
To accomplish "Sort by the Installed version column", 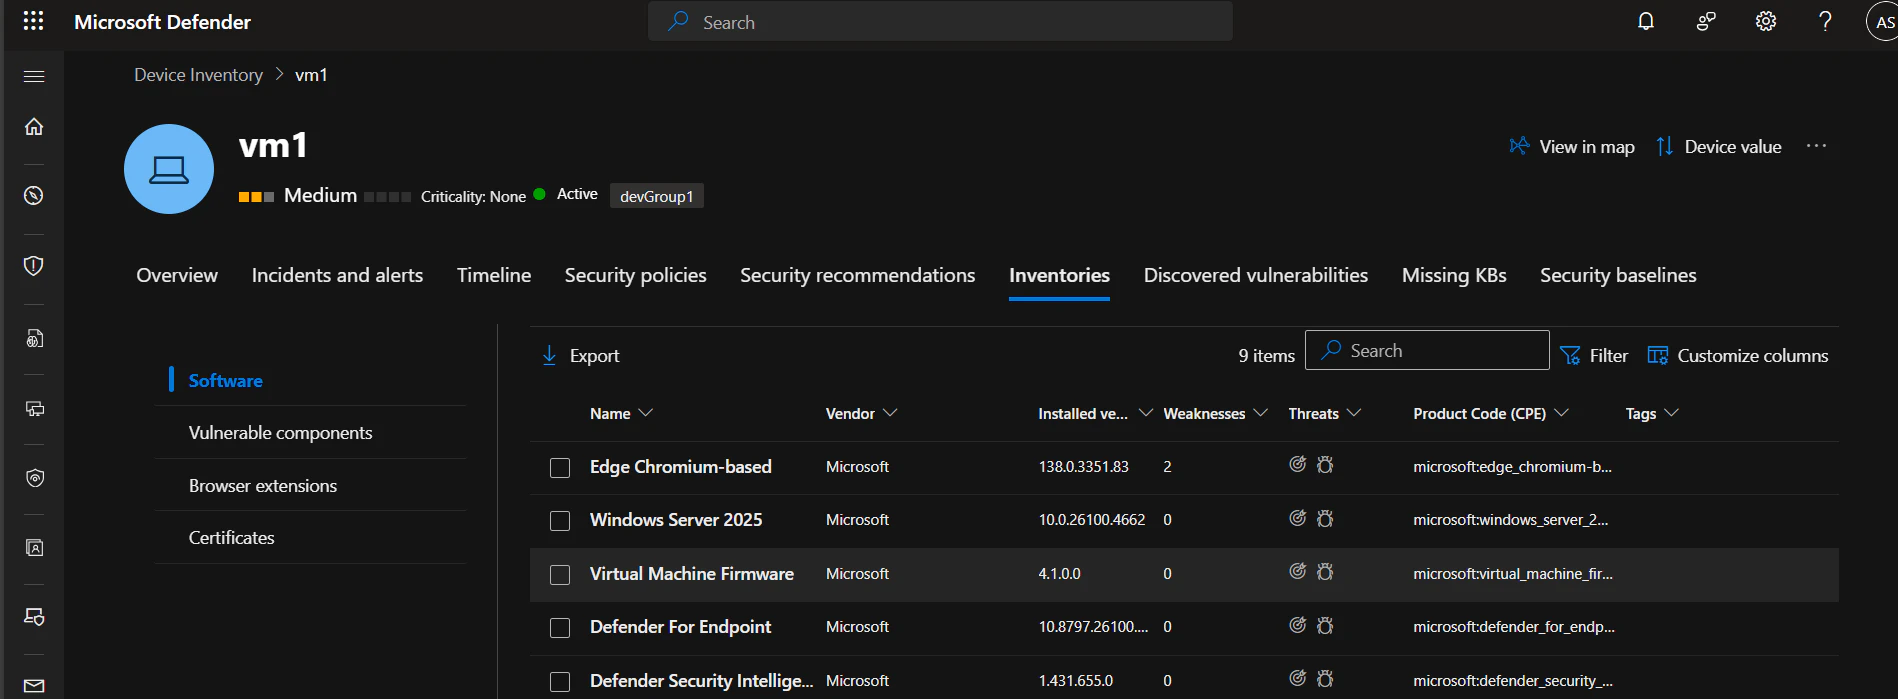I will point(1095,413).
